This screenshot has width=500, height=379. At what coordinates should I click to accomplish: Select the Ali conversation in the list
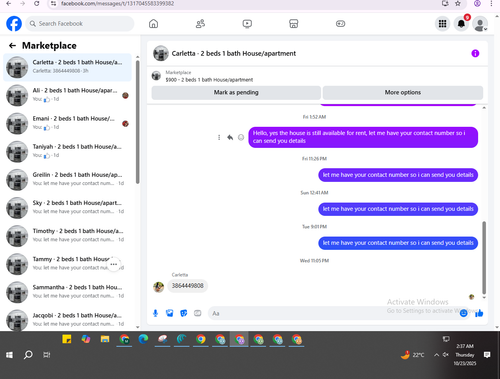[68, 95]
